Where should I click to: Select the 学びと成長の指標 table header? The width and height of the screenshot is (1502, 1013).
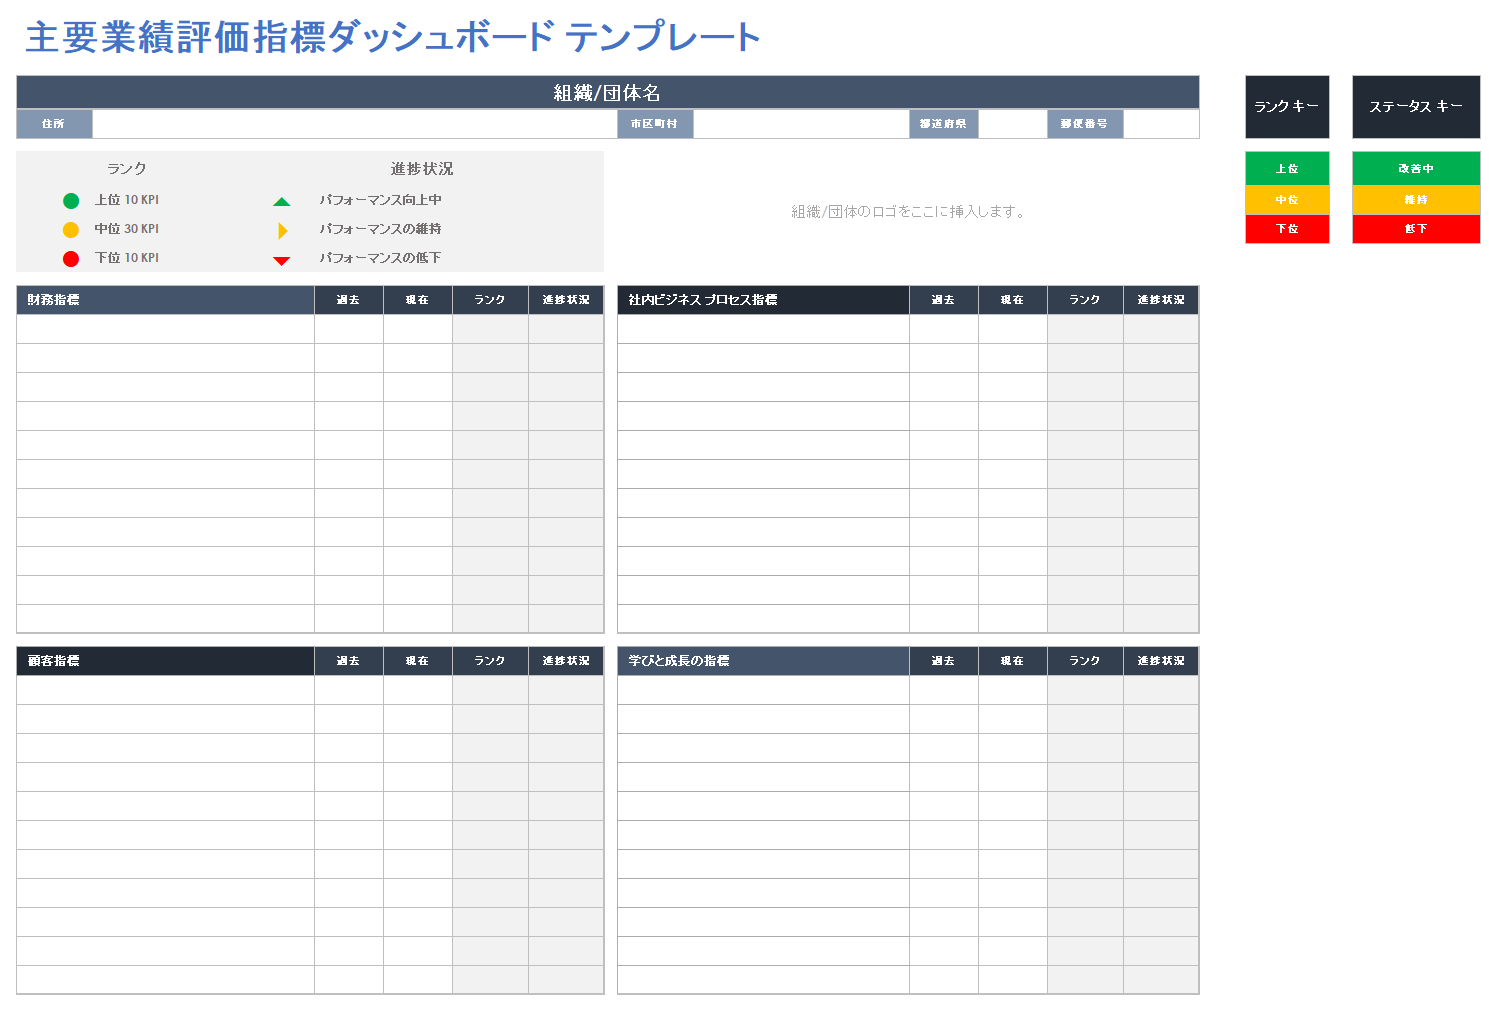point(763,661)
